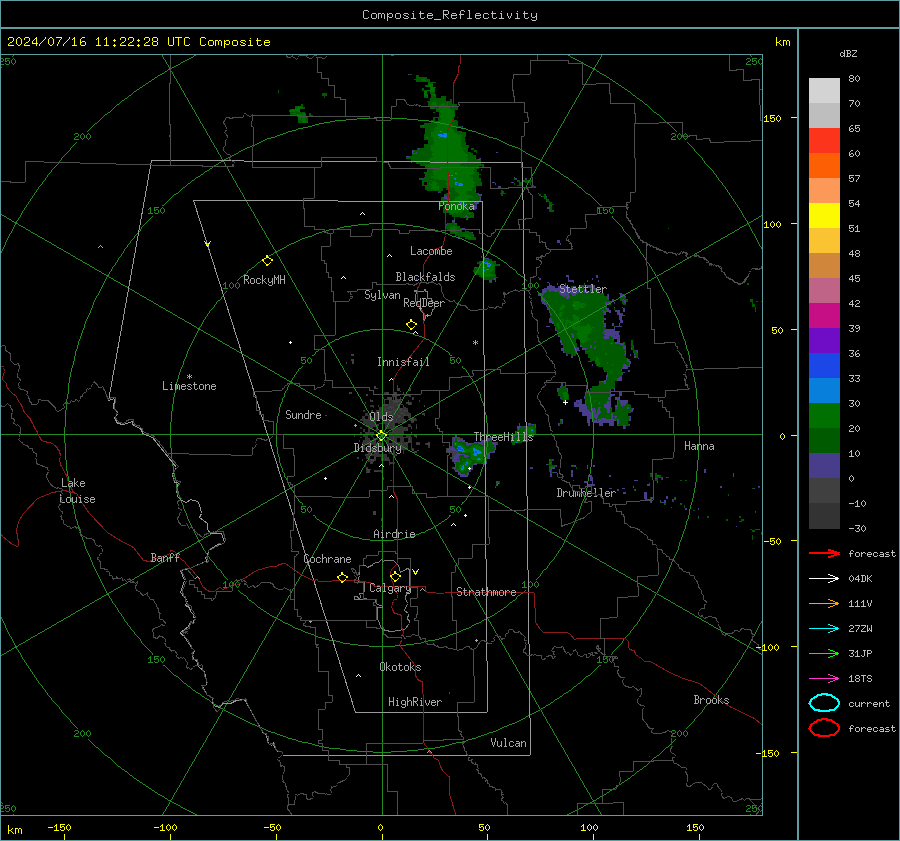Click the Airdrie city label
The width and height of the screenshot is (900, 841).
[x=394, y=534]
